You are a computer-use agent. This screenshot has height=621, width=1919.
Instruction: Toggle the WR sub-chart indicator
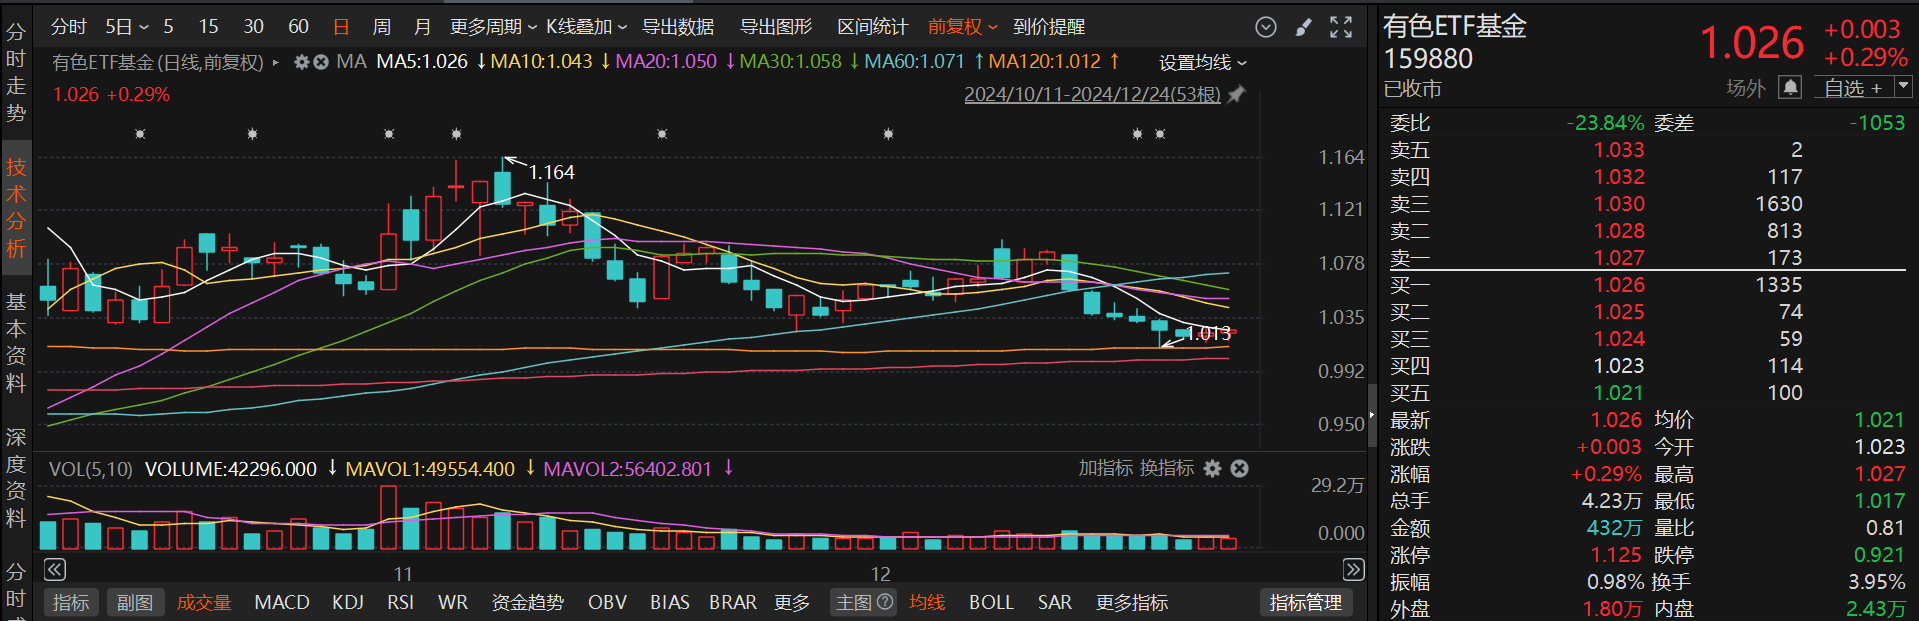click(x=453, y=602)
